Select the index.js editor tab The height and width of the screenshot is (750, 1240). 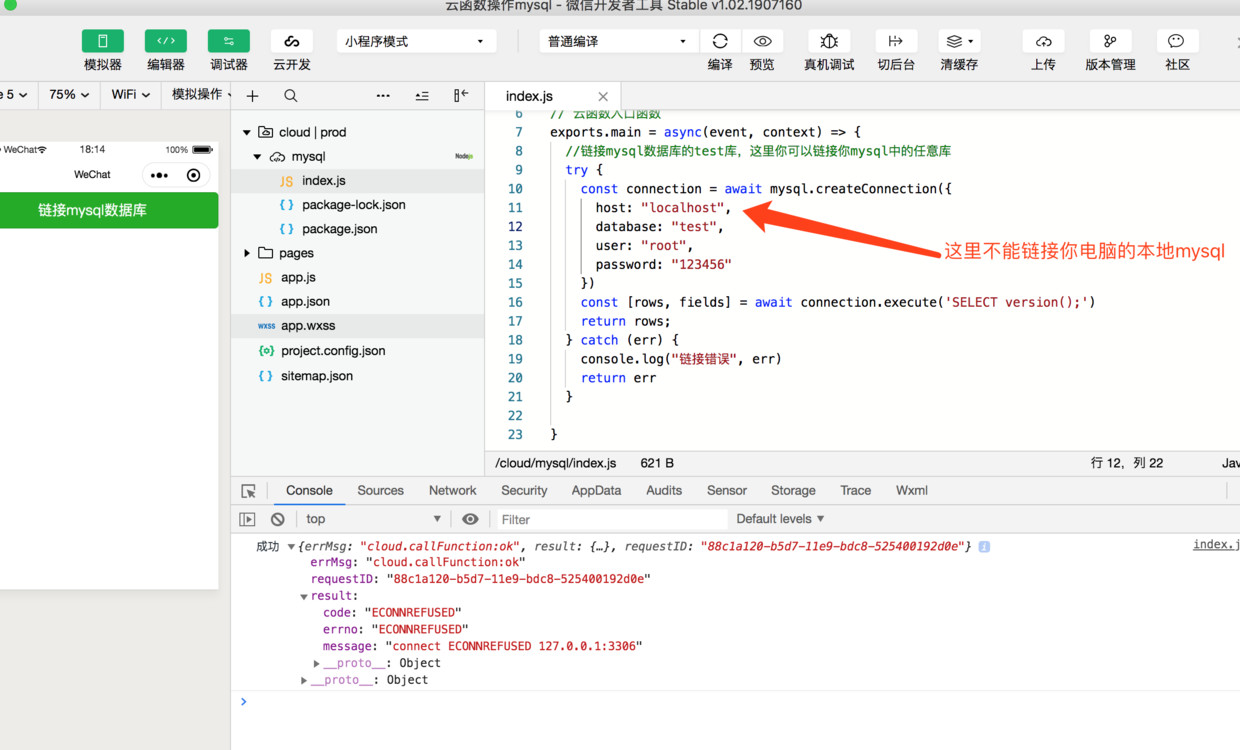tap(529, 96)
